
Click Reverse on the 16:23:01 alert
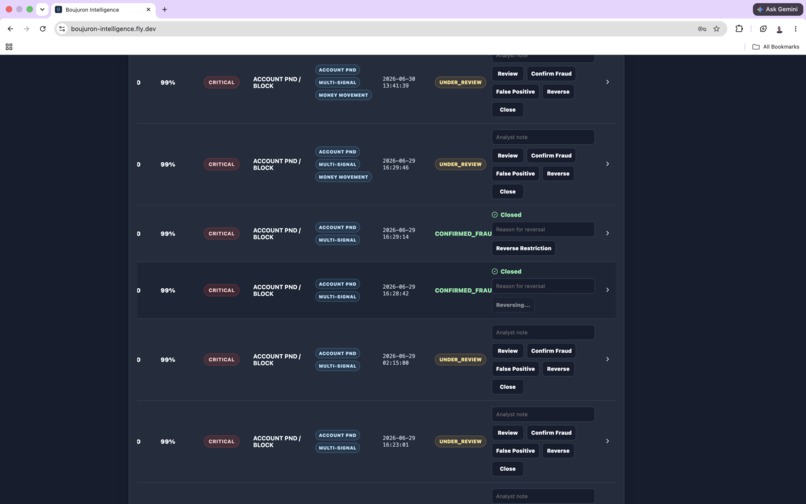tap(558, 451)
